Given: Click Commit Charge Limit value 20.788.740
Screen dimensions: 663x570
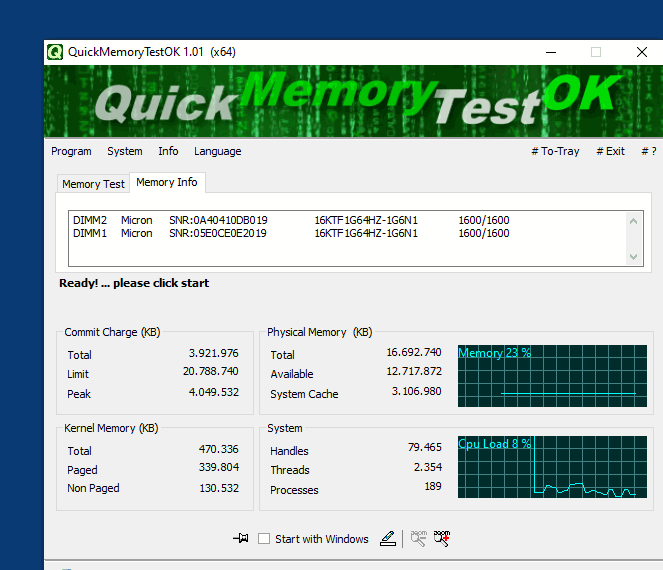Looking at the screenshot, I should (x=211, y=371).
